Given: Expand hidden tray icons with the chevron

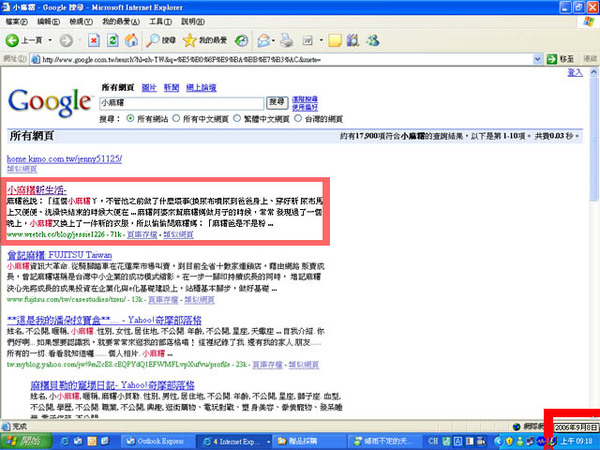Looking at the screenshot, I should [497, 441].
